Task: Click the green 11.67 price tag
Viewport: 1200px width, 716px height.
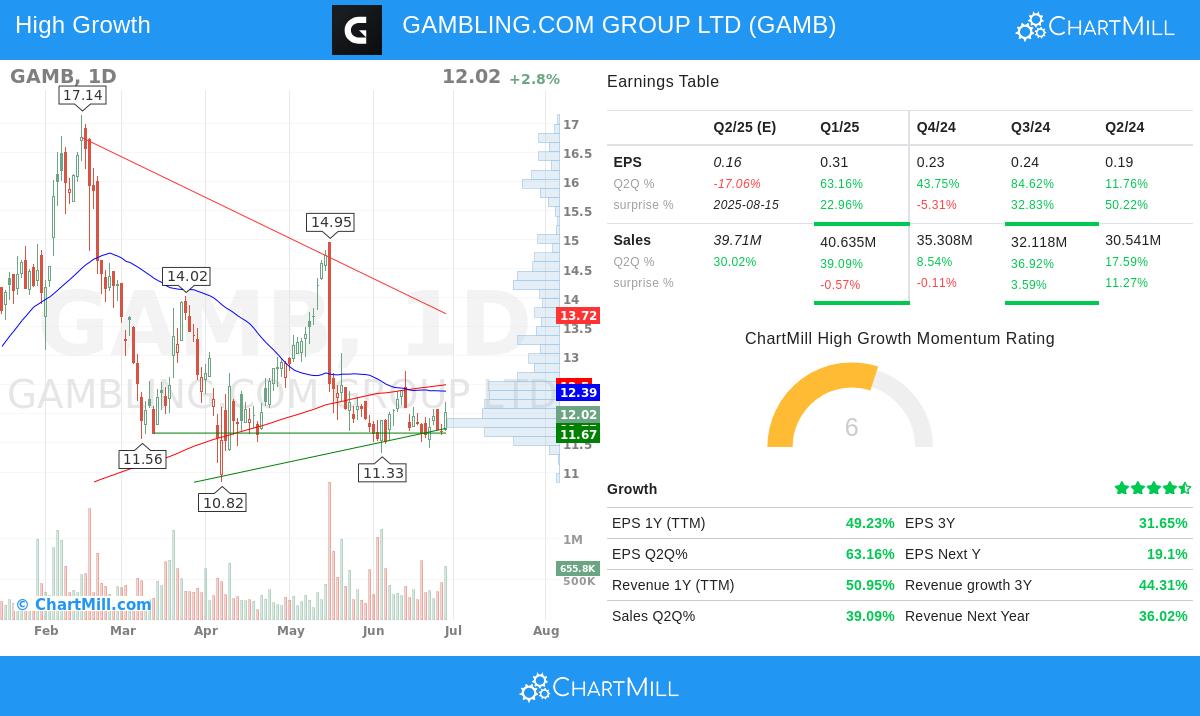Action: tap(578, 434)
